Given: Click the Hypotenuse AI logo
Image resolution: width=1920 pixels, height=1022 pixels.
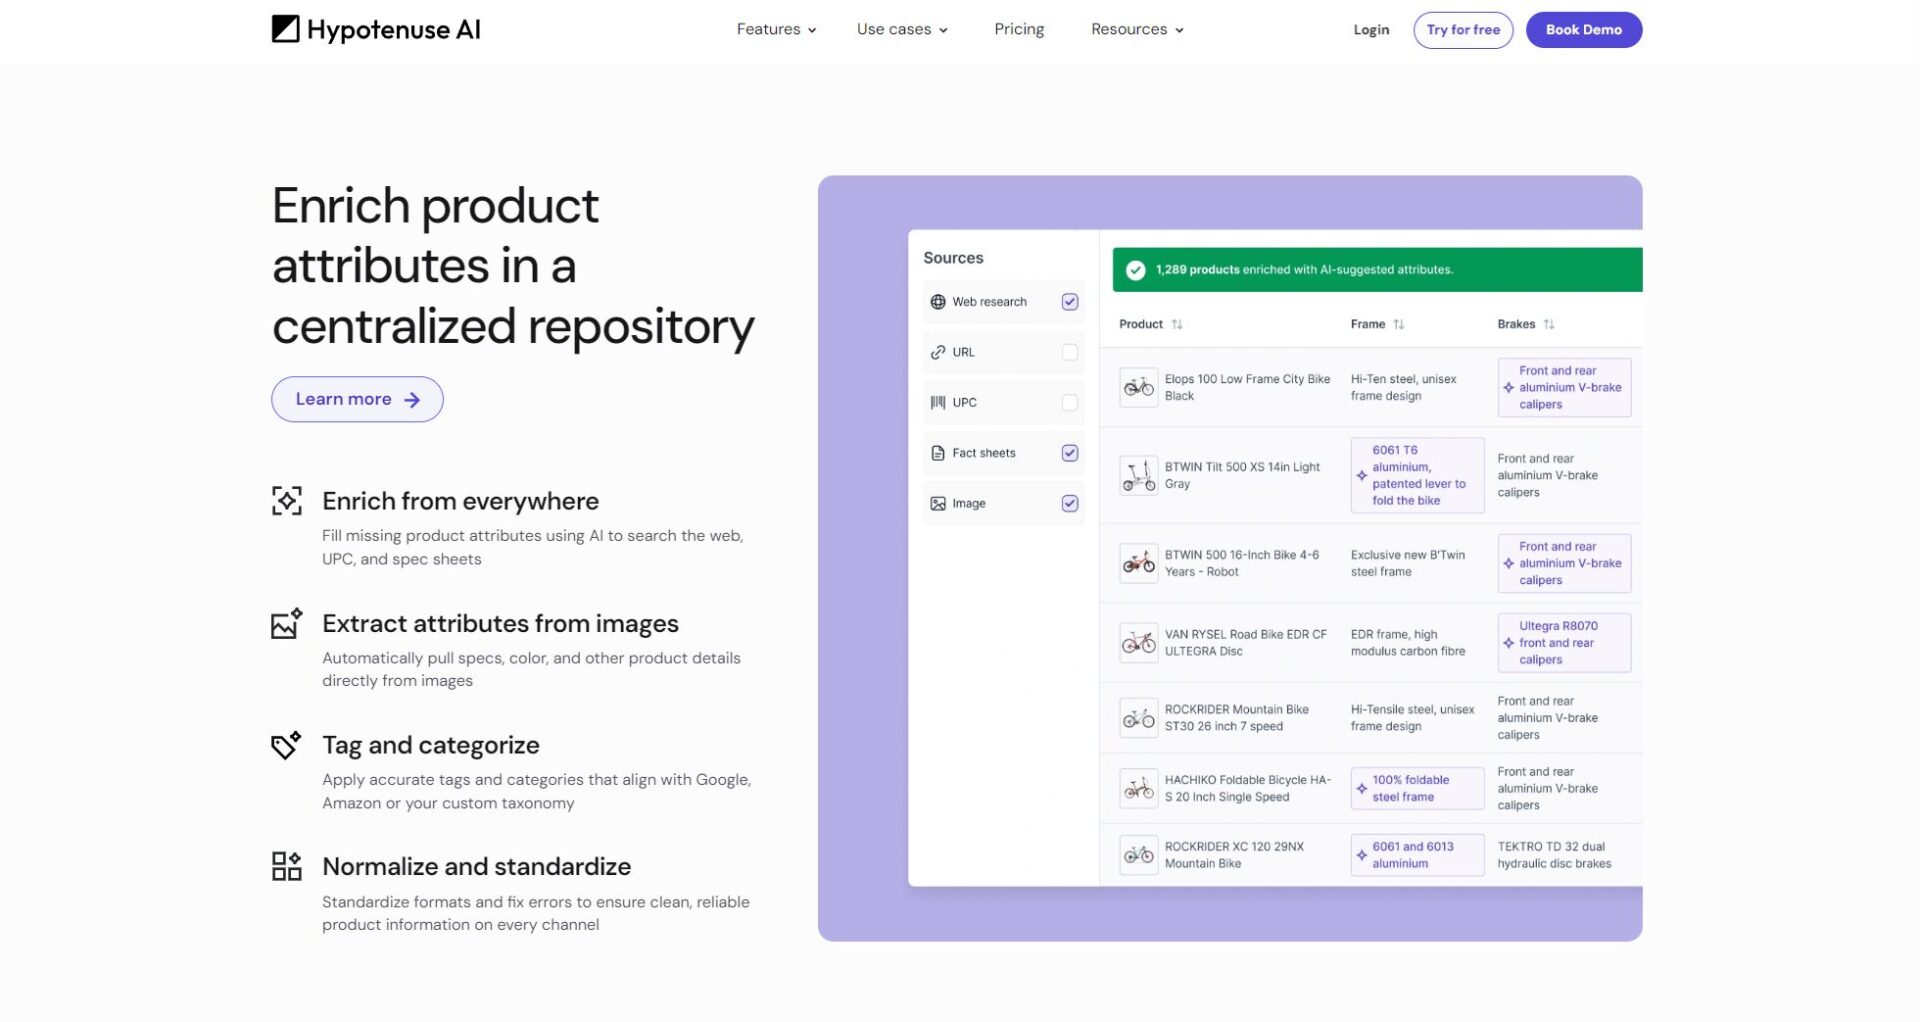Looking at the screenshot, I should (x=376, y=30).
